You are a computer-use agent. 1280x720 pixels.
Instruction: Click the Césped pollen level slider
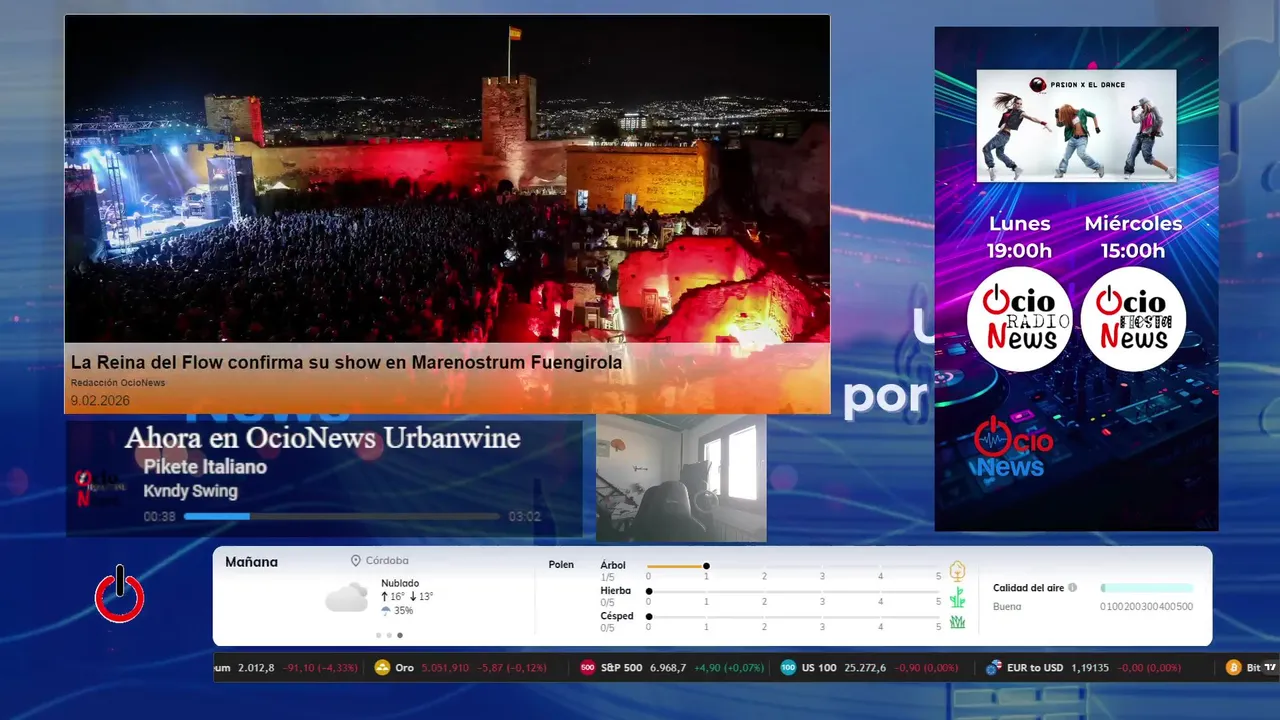(x=794, y=617)
